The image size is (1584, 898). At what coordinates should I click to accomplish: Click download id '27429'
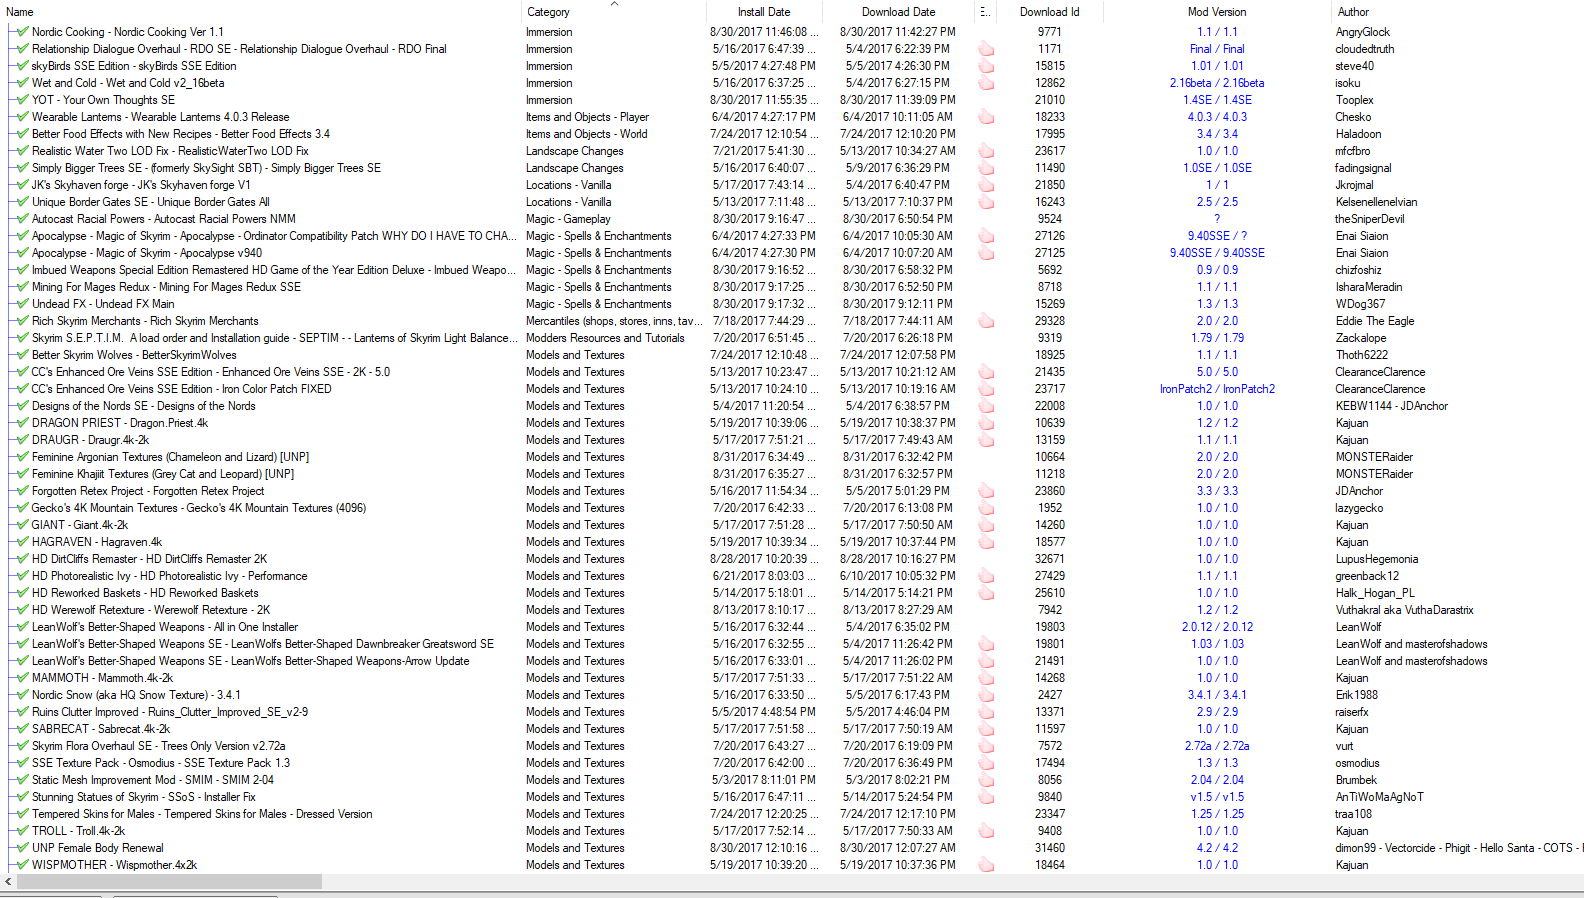pyautogui.click(x=1050, y=576)
